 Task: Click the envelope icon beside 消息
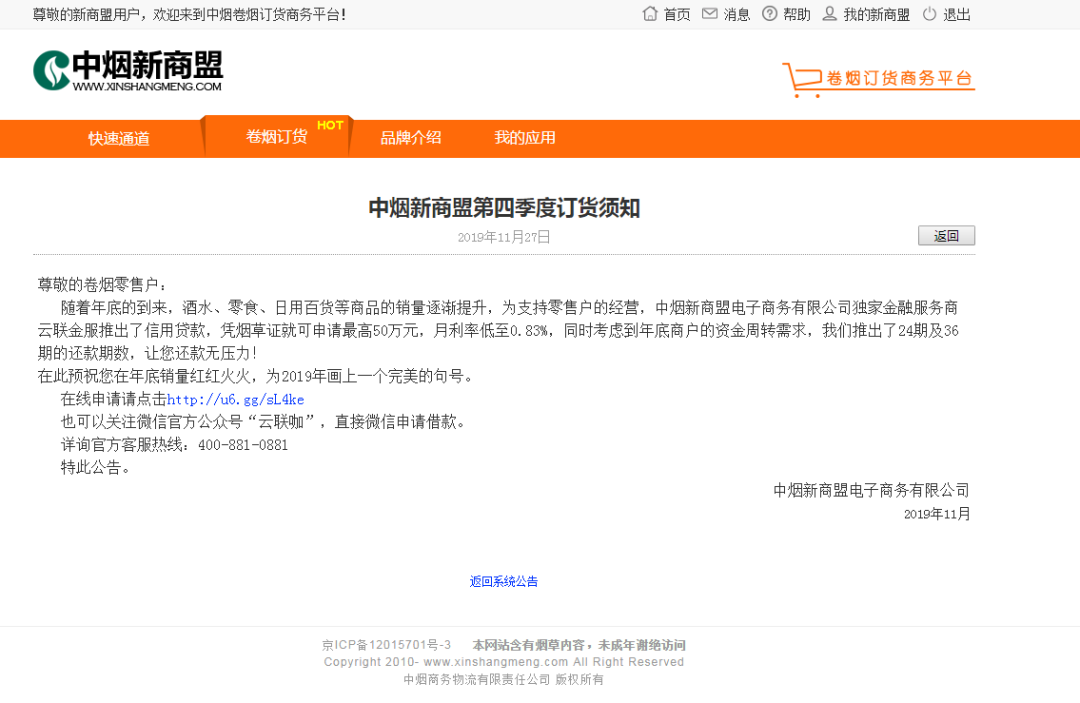point(709,14)
